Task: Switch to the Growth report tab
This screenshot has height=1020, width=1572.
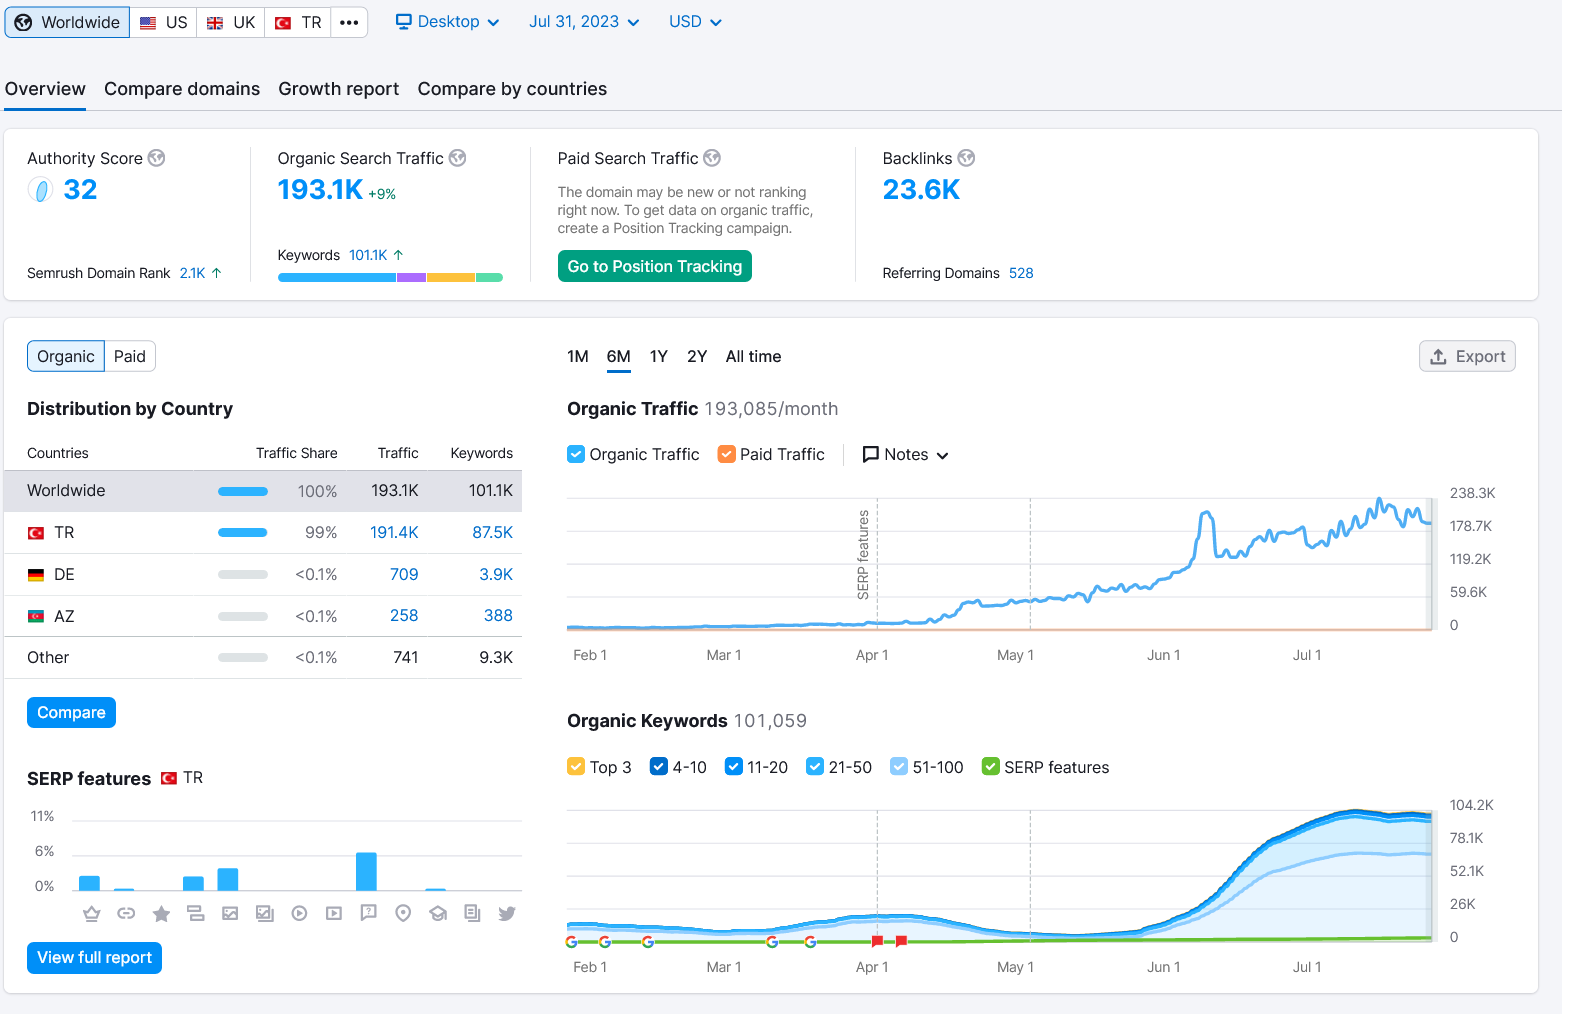Action: point(339,89)
